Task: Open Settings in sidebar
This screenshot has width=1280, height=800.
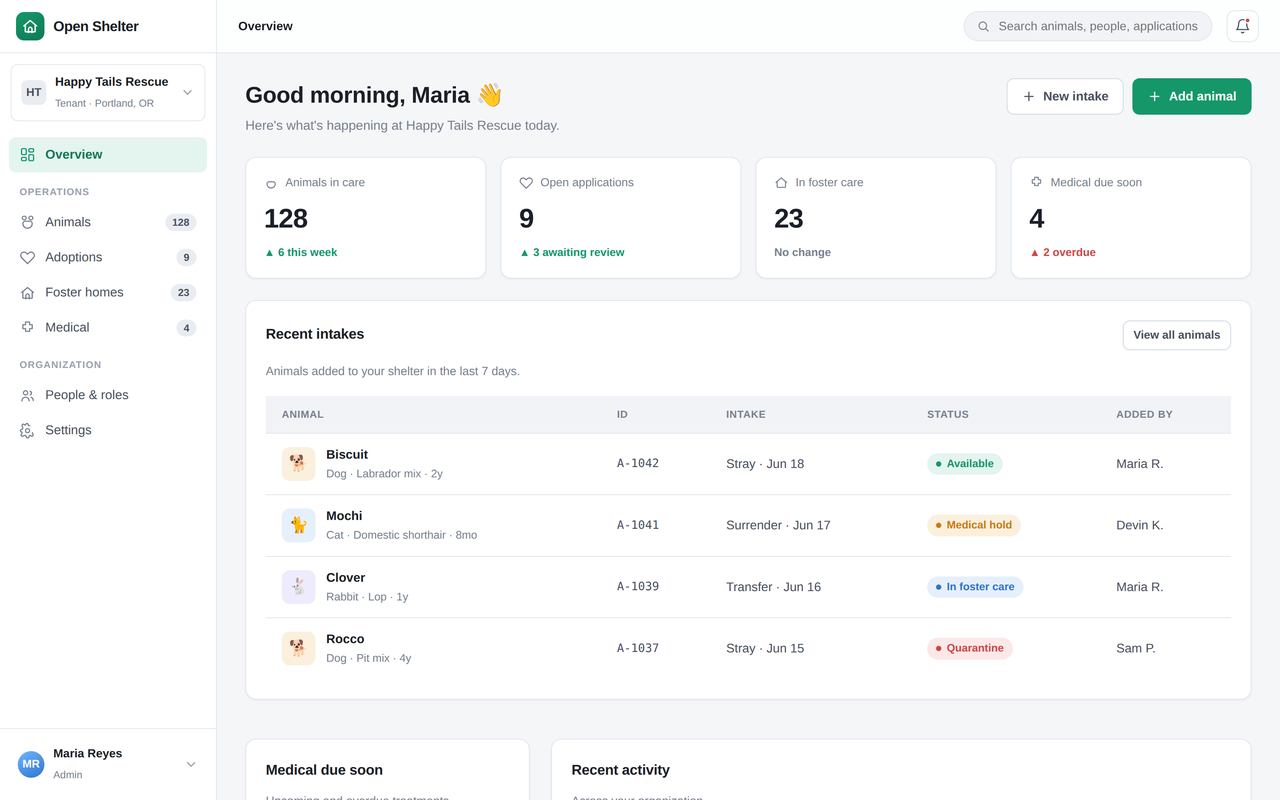Action: (x=108, y=430)
